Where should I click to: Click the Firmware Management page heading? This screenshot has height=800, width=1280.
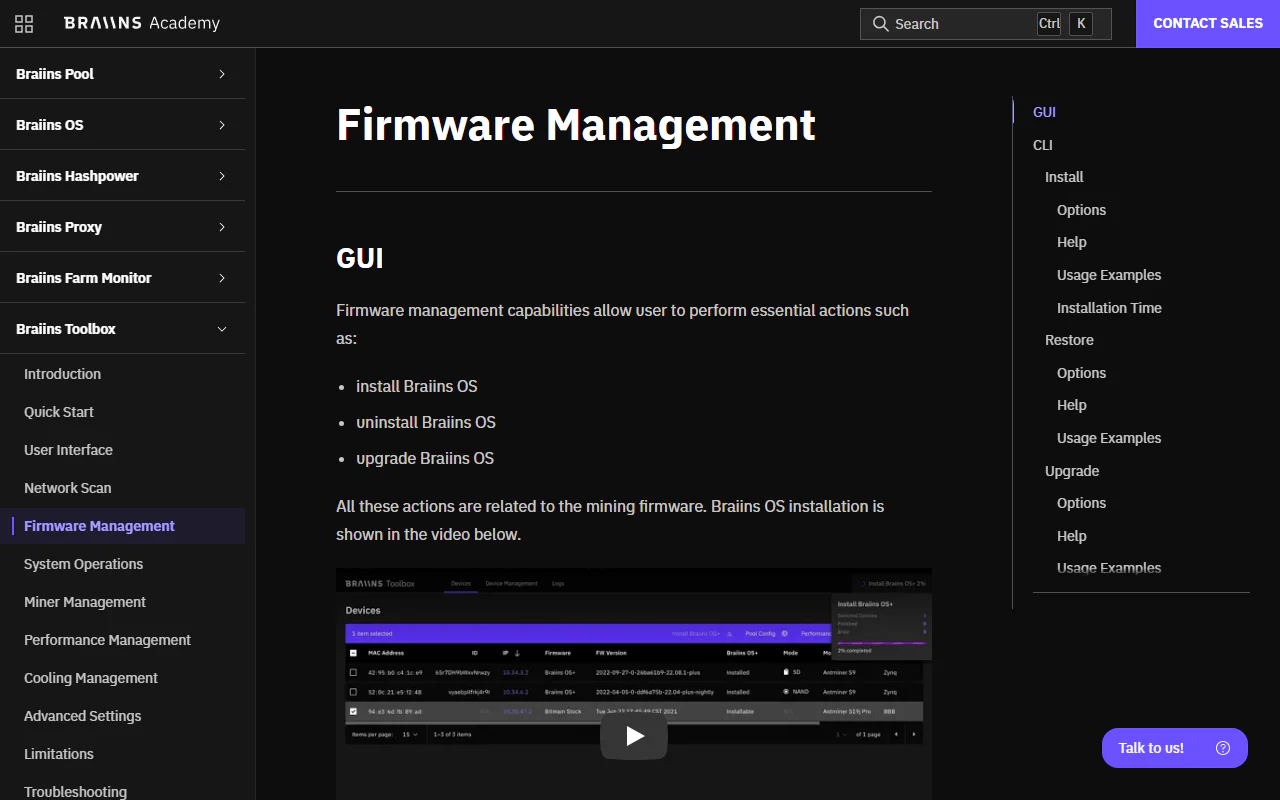point(576,125)
